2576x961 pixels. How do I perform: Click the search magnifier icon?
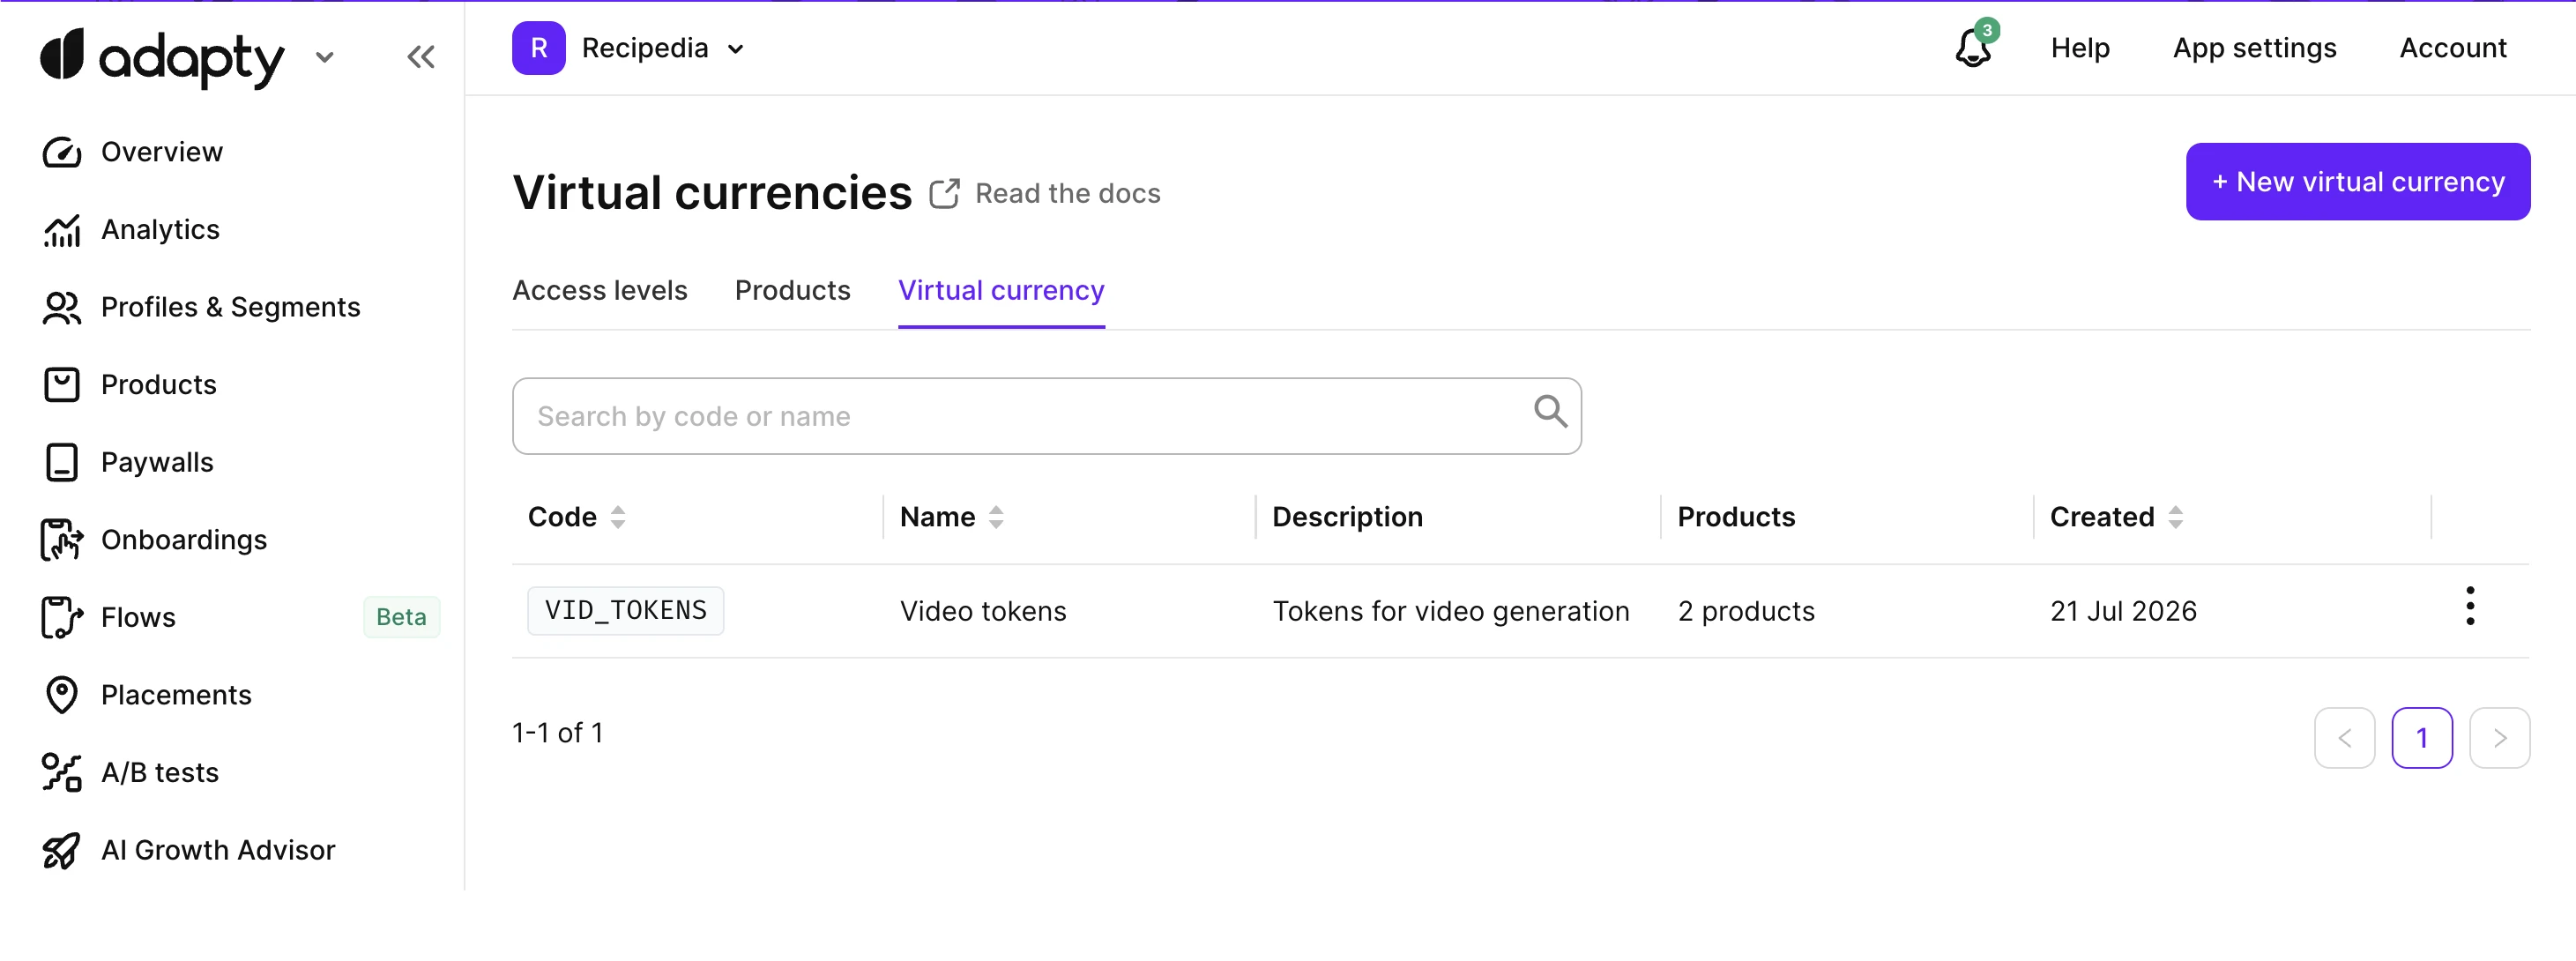click(x=1551, y=411)
